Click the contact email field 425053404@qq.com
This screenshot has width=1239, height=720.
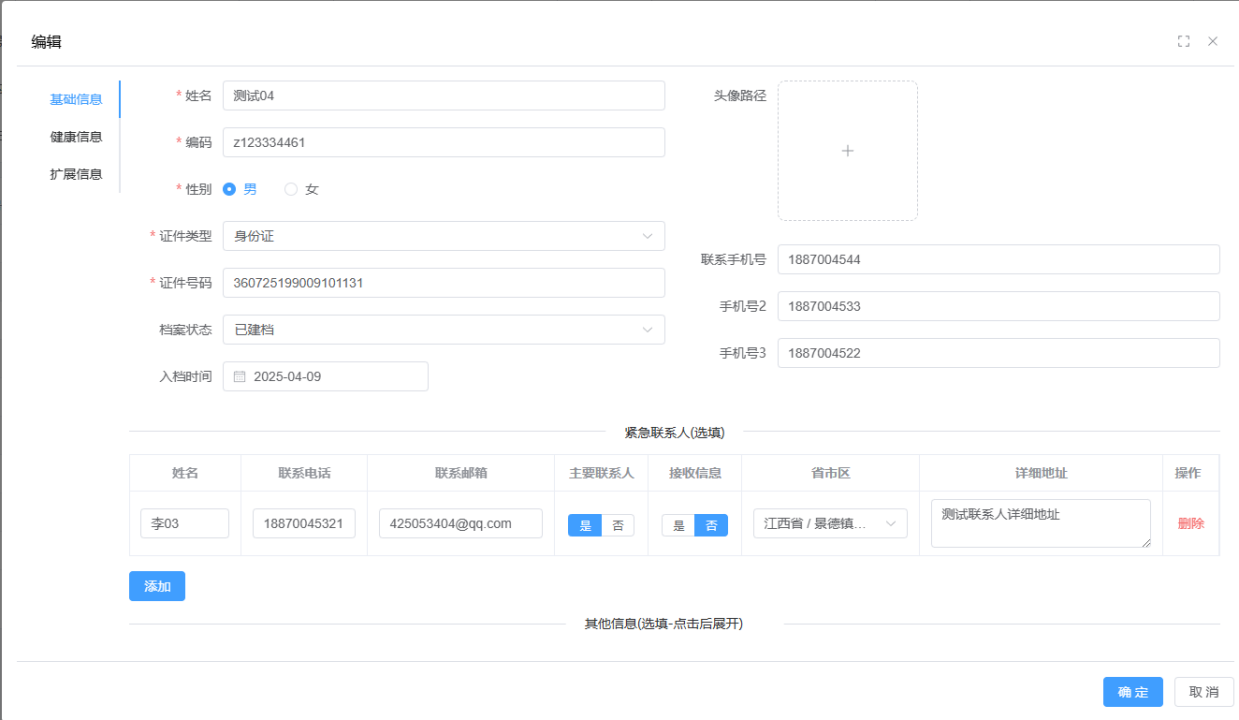(461, 523)
